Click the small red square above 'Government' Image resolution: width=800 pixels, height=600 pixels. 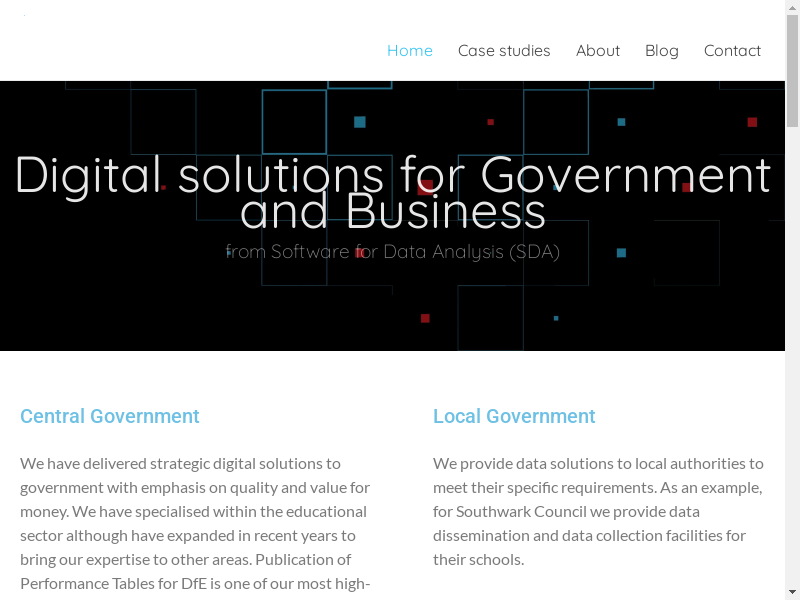(x=490, y=122)
